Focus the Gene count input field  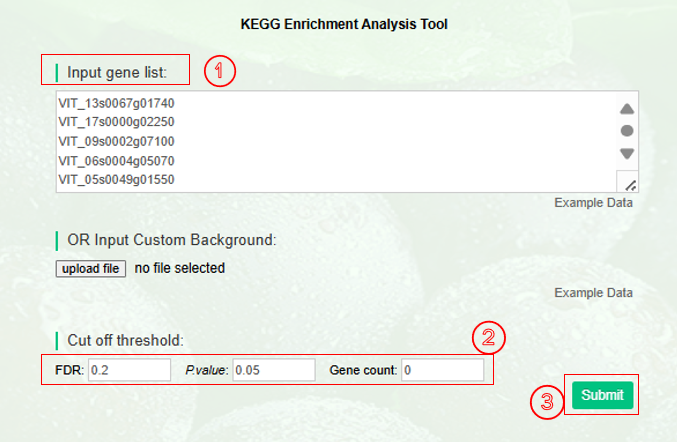(442, 370)
